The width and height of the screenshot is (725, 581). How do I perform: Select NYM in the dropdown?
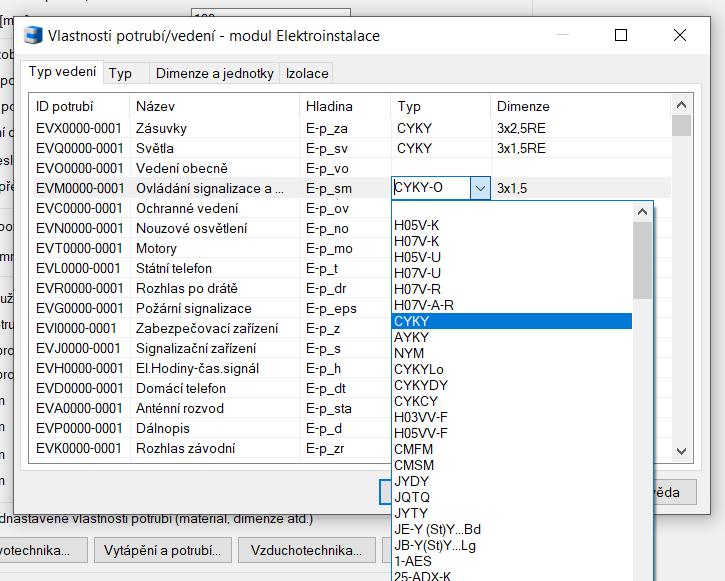511,353
